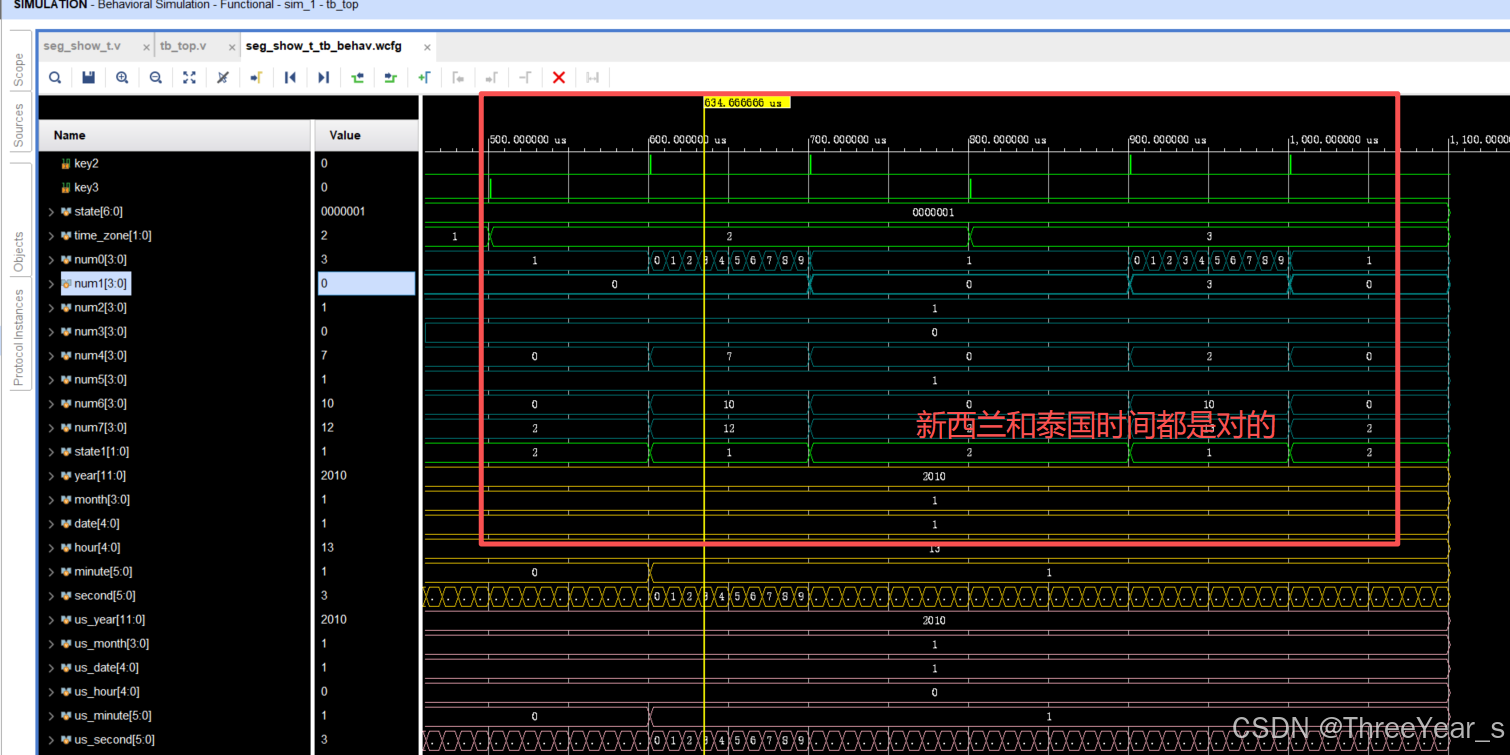Add a marker at cursor
1510x755 pixels.
coord(424,77)
